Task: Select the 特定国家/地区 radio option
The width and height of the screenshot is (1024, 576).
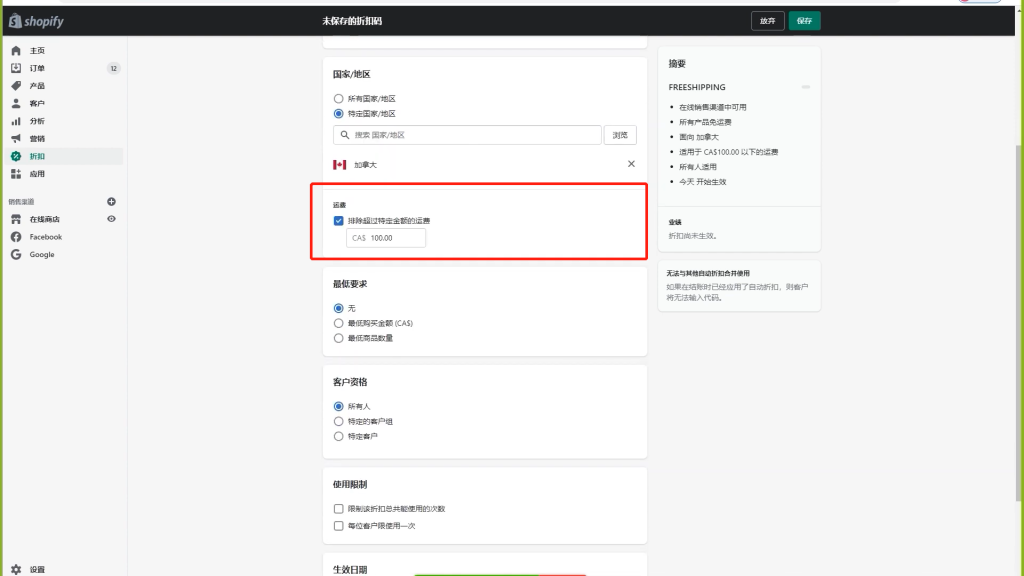Action: (x=339, y=113)
